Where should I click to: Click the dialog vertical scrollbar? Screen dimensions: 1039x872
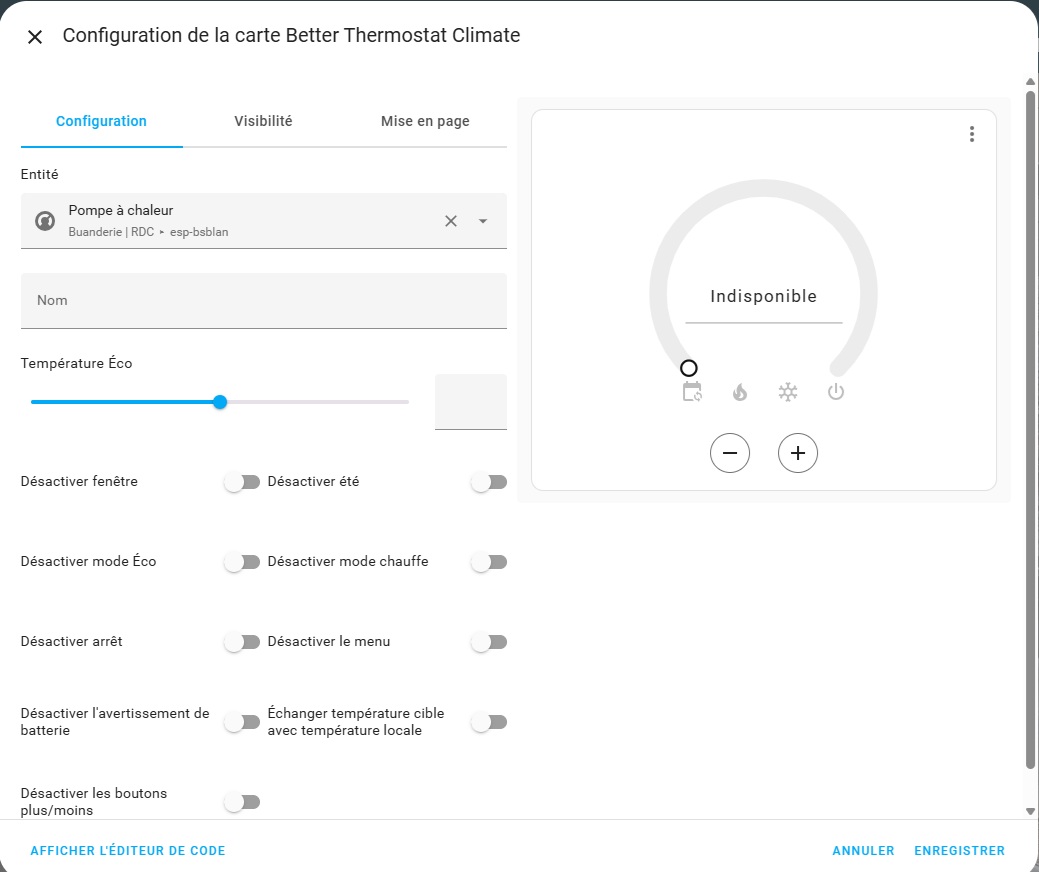(1030, 431)
